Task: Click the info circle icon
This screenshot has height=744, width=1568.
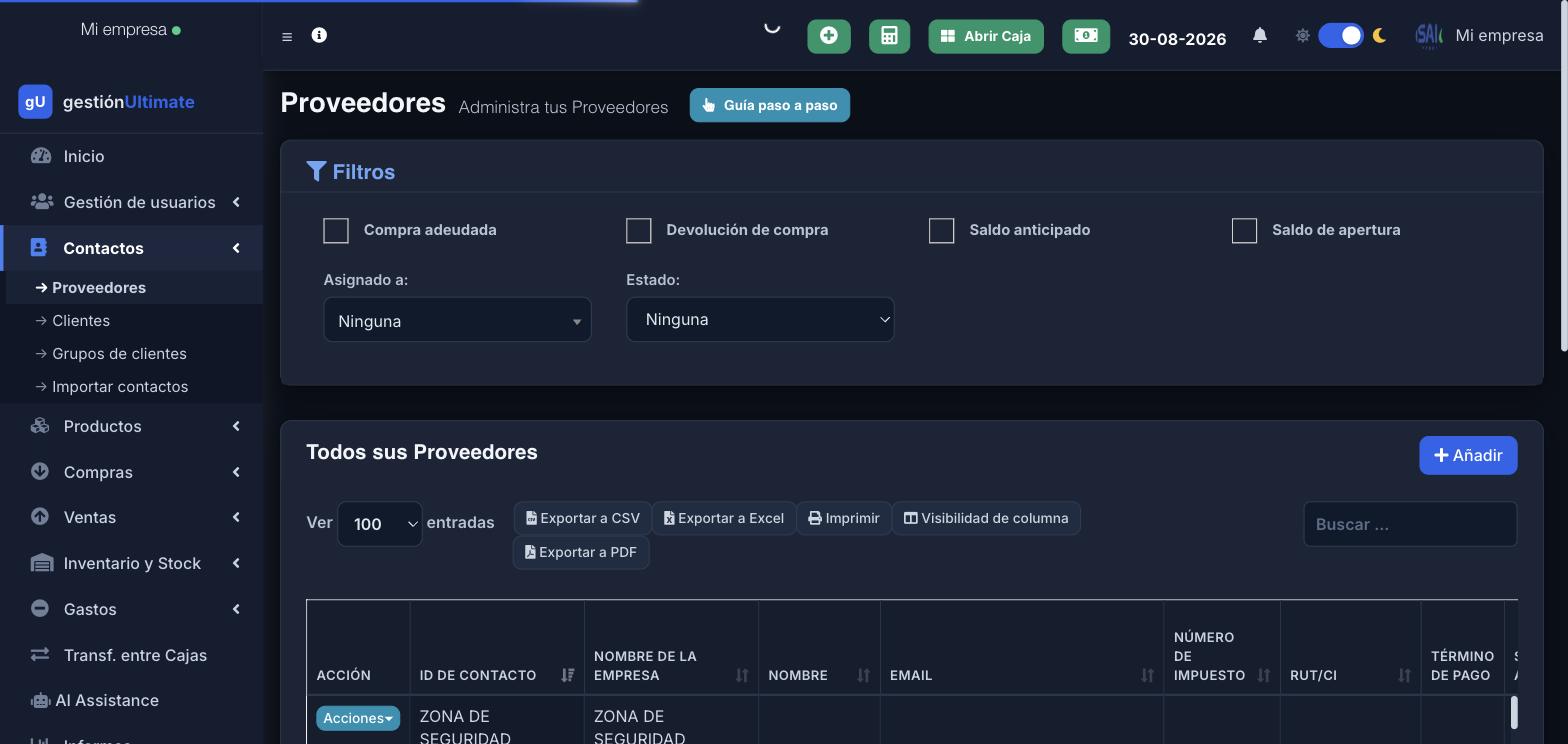Action: point(319,35)
